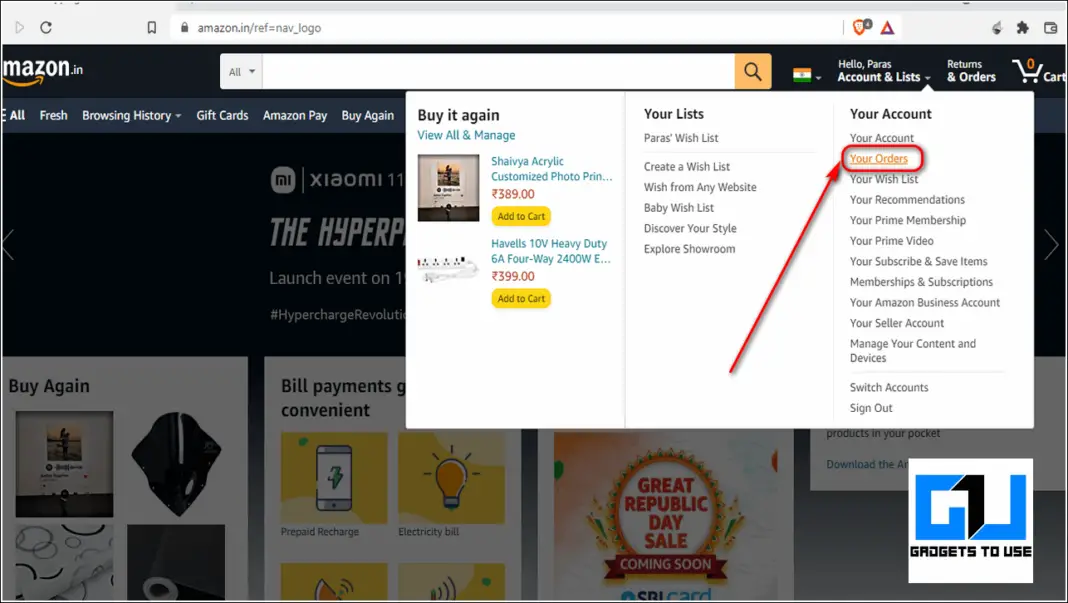Open Amazon Pay in nav bar
This screenshot has width=1068, height=603.
pyautogui.click(x=295, y=115)
